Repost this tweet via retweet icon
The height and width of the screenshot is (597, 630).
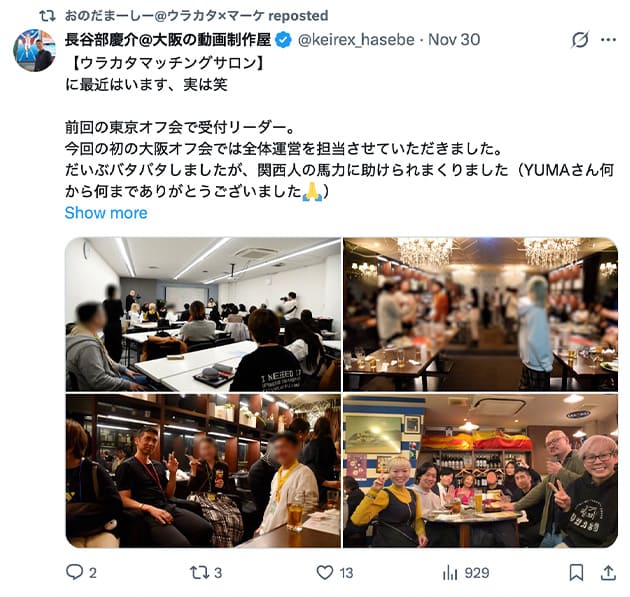pos(199,572)
